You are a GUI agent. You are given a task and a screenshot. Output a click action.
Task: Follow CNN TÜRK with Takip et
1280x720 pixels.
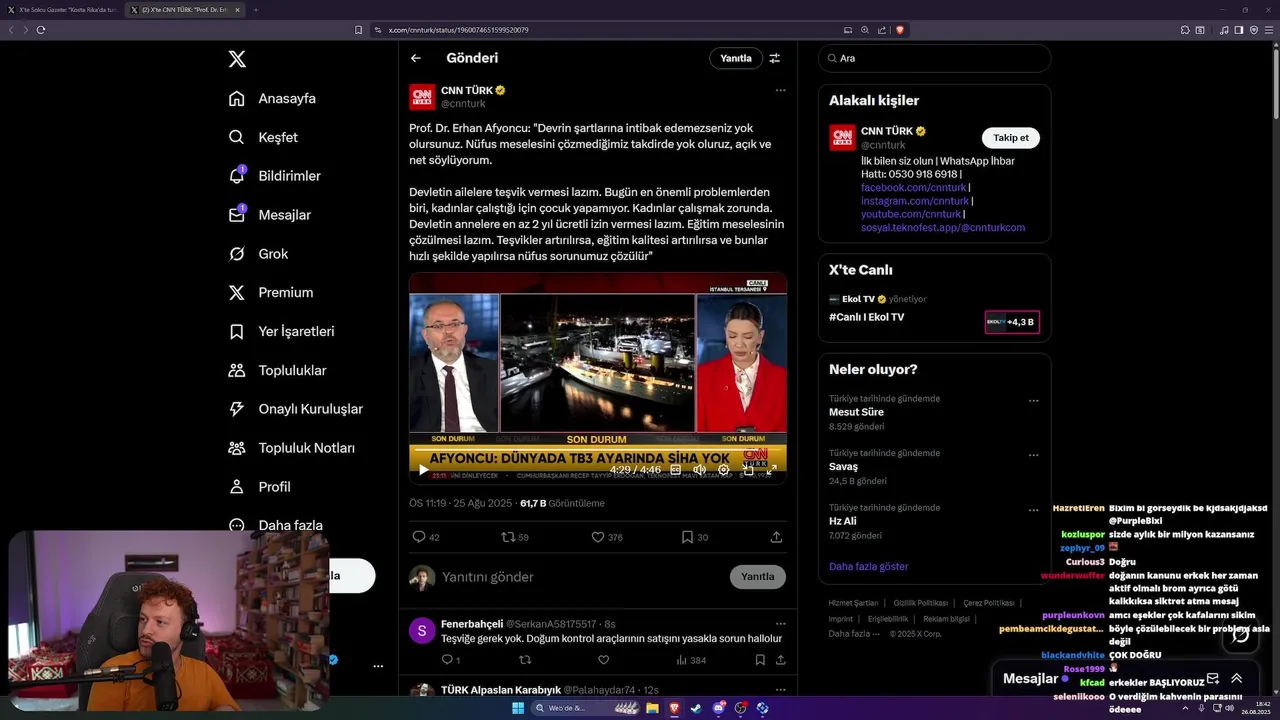click(x=1011, y=138)
